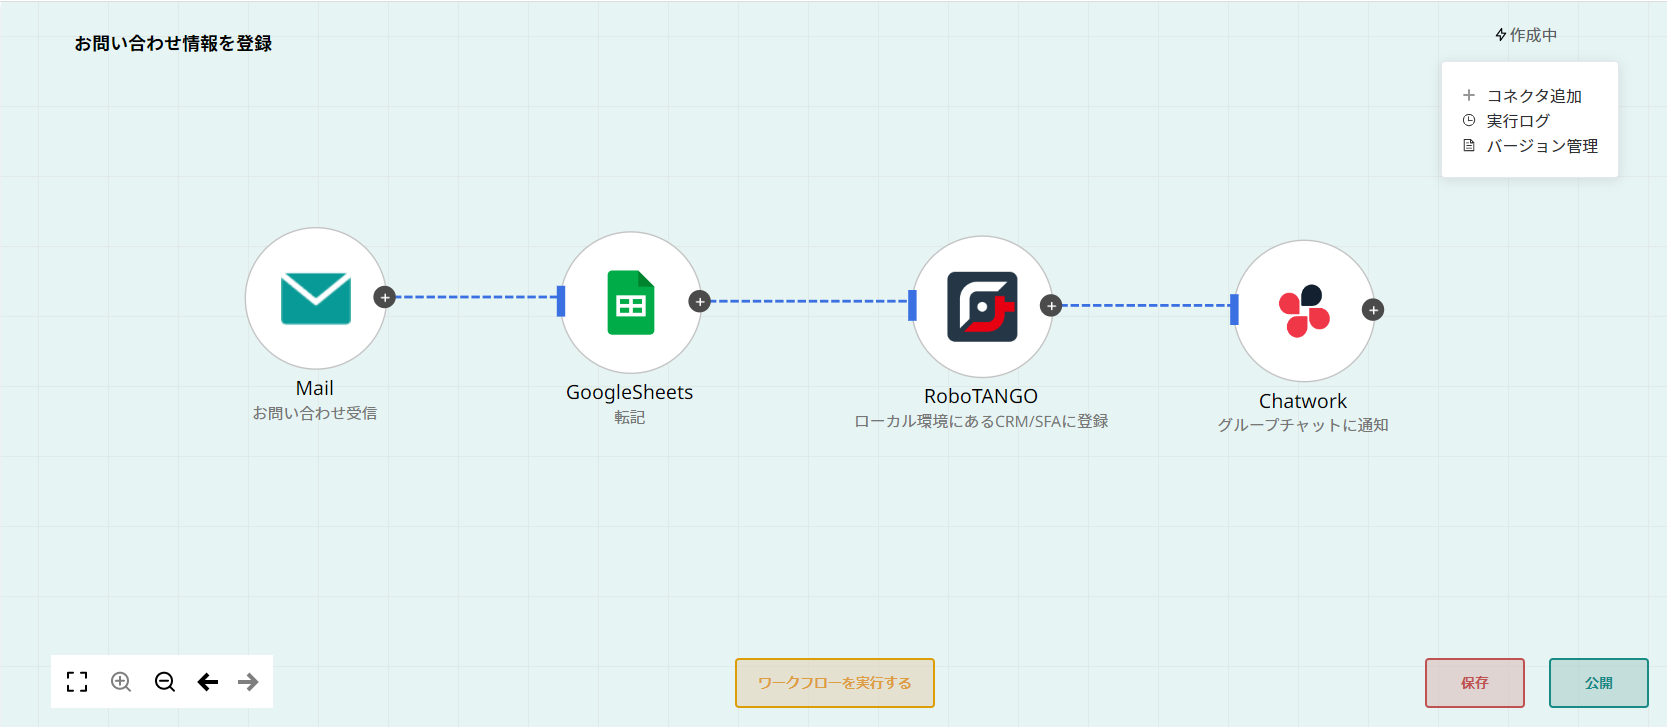Zoom out with the magnifier minus icon
The width and height of the screenshot is (1667, 727).
(165, 682)
